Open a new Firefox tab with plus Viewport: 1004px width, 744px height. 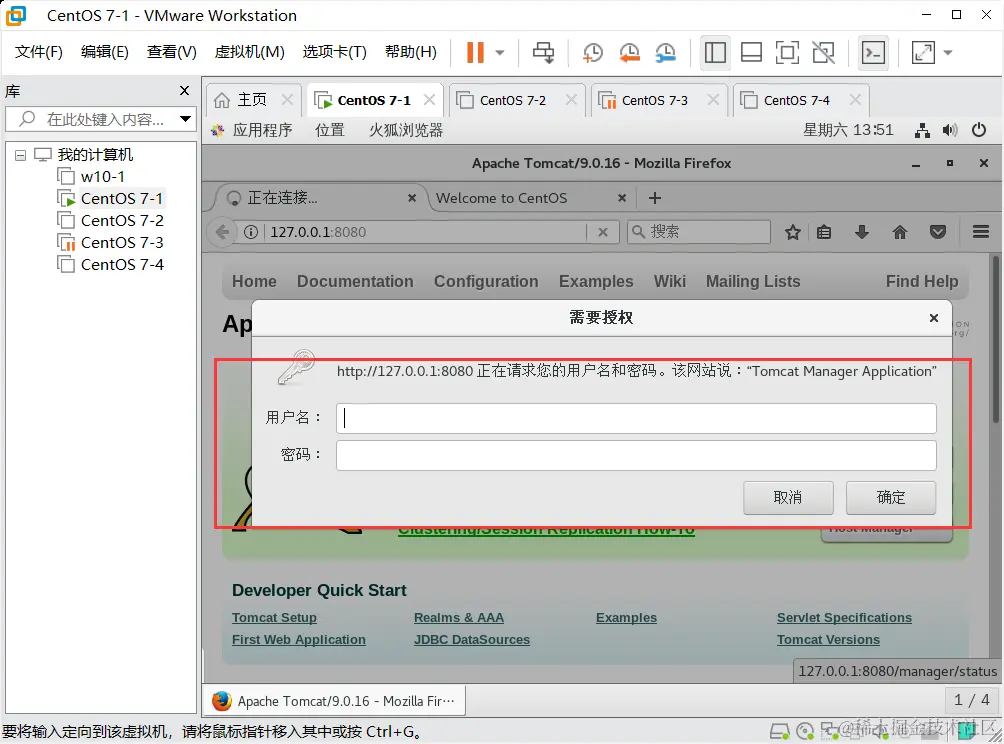click(654, 198)
